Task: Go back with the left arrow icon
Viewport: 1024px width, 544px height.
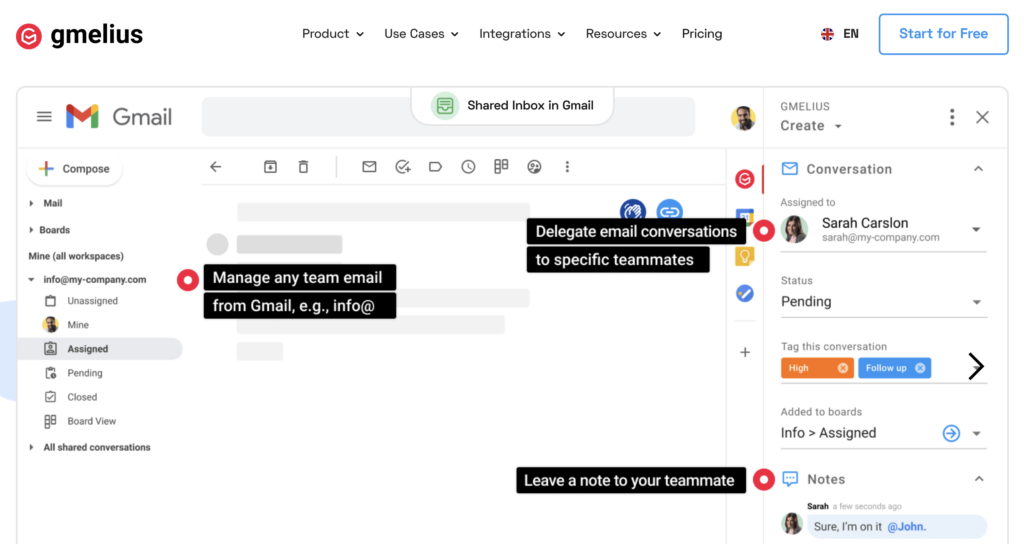Action: (216, 167)
